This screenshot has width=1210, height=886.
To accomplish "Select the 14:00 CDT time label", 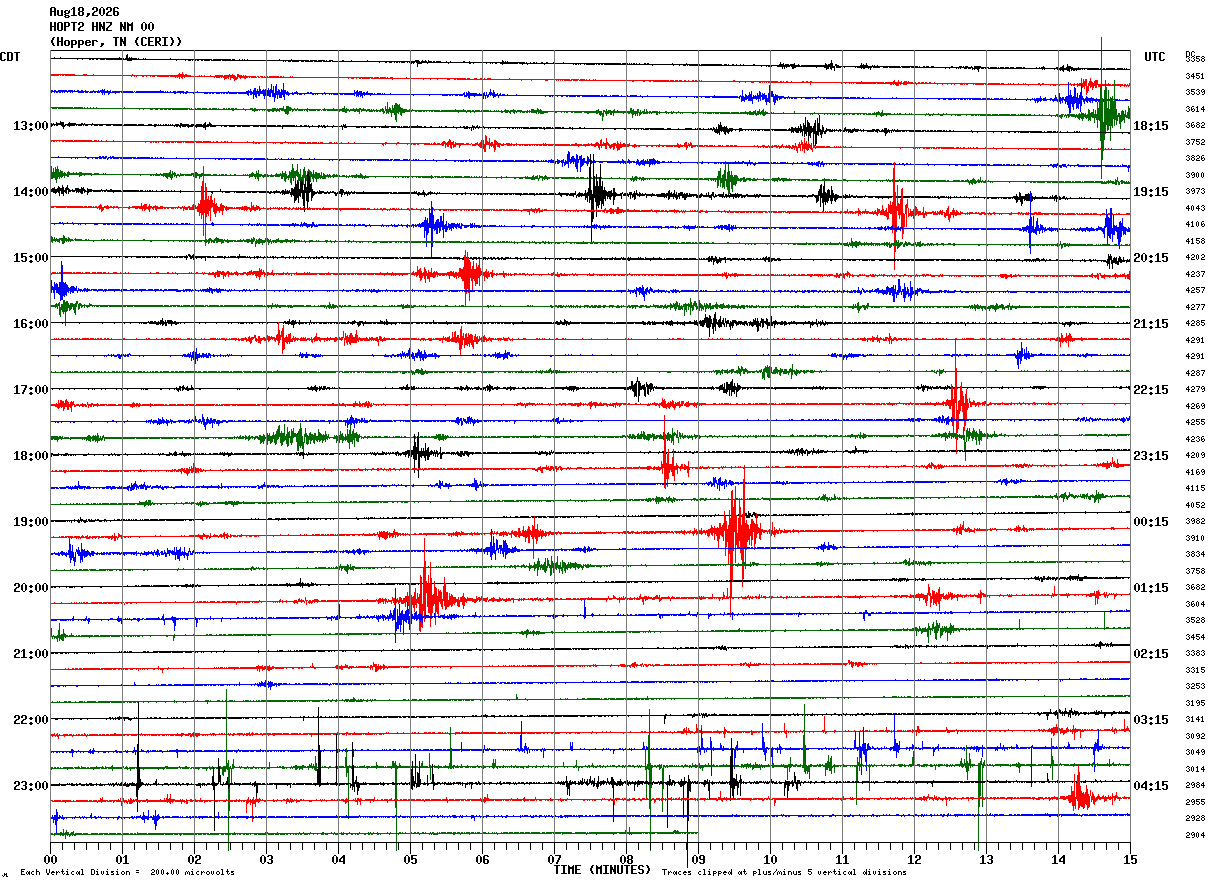I will [x=31, y=192].
